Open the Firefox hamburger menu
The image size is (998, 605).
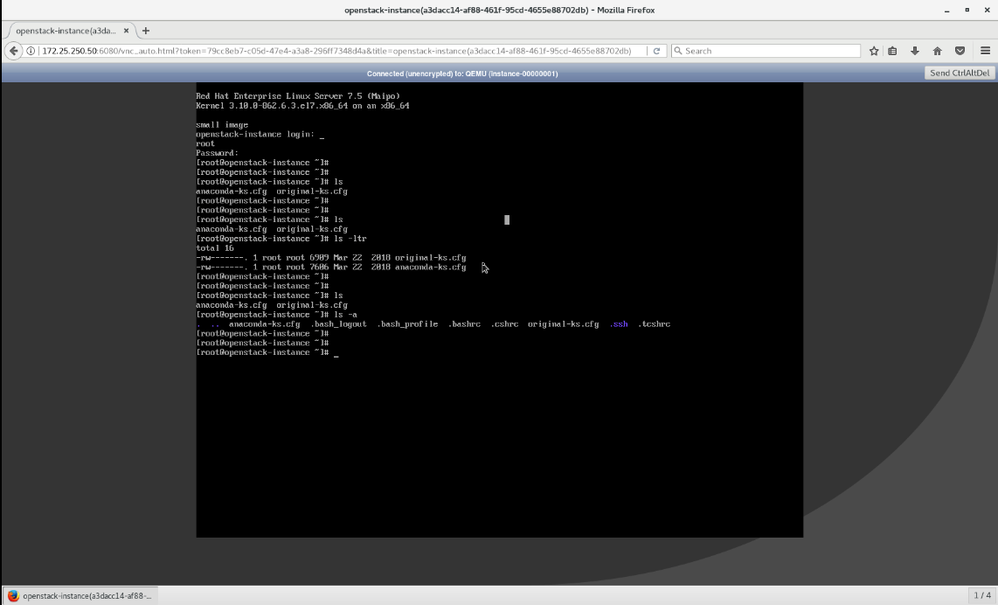click(985, 51)
